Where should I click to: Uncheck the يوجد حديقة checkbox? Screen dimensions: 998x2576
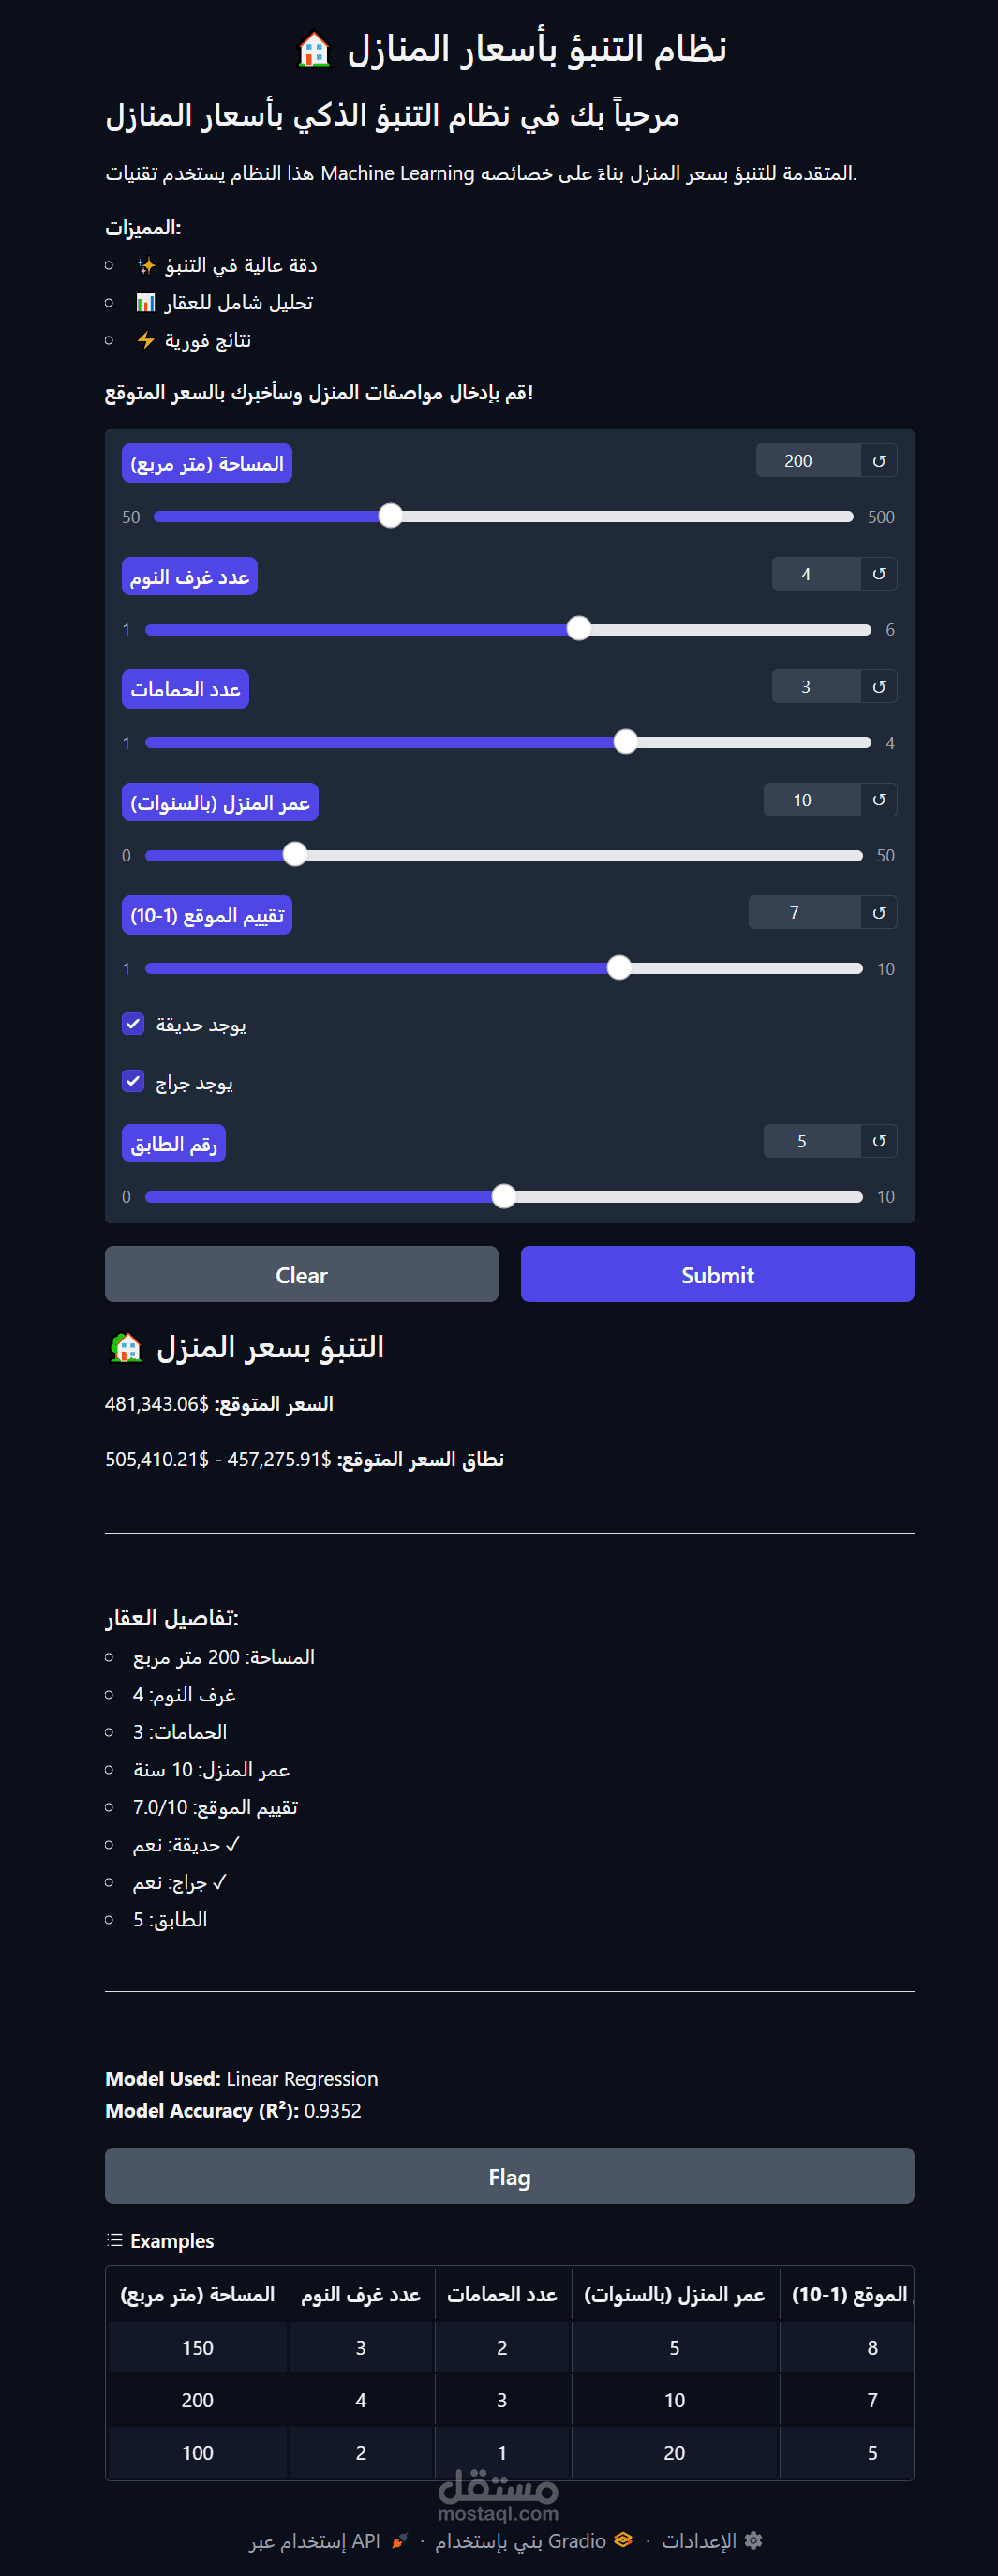(x=133, y=1023)
